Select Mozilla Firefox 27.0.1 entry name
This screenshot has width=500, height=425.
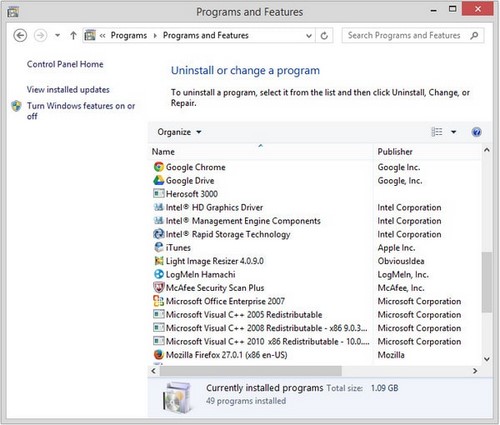(x=227, y=355)
